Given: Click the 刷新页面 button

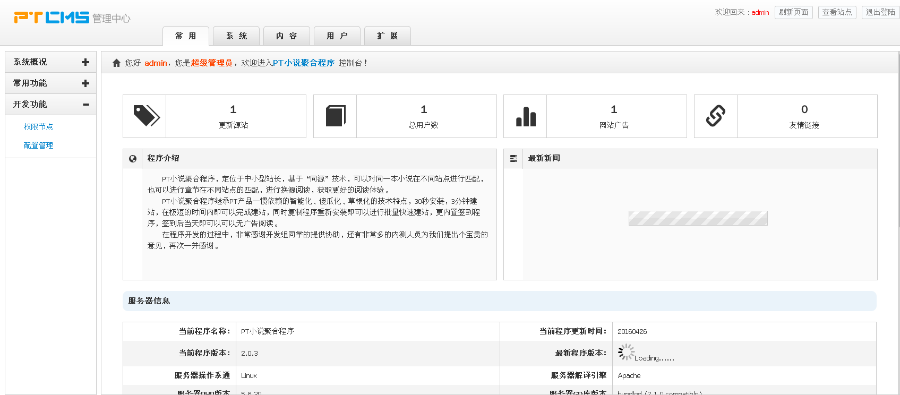Looking at the screenshot, I should point(794,12).
